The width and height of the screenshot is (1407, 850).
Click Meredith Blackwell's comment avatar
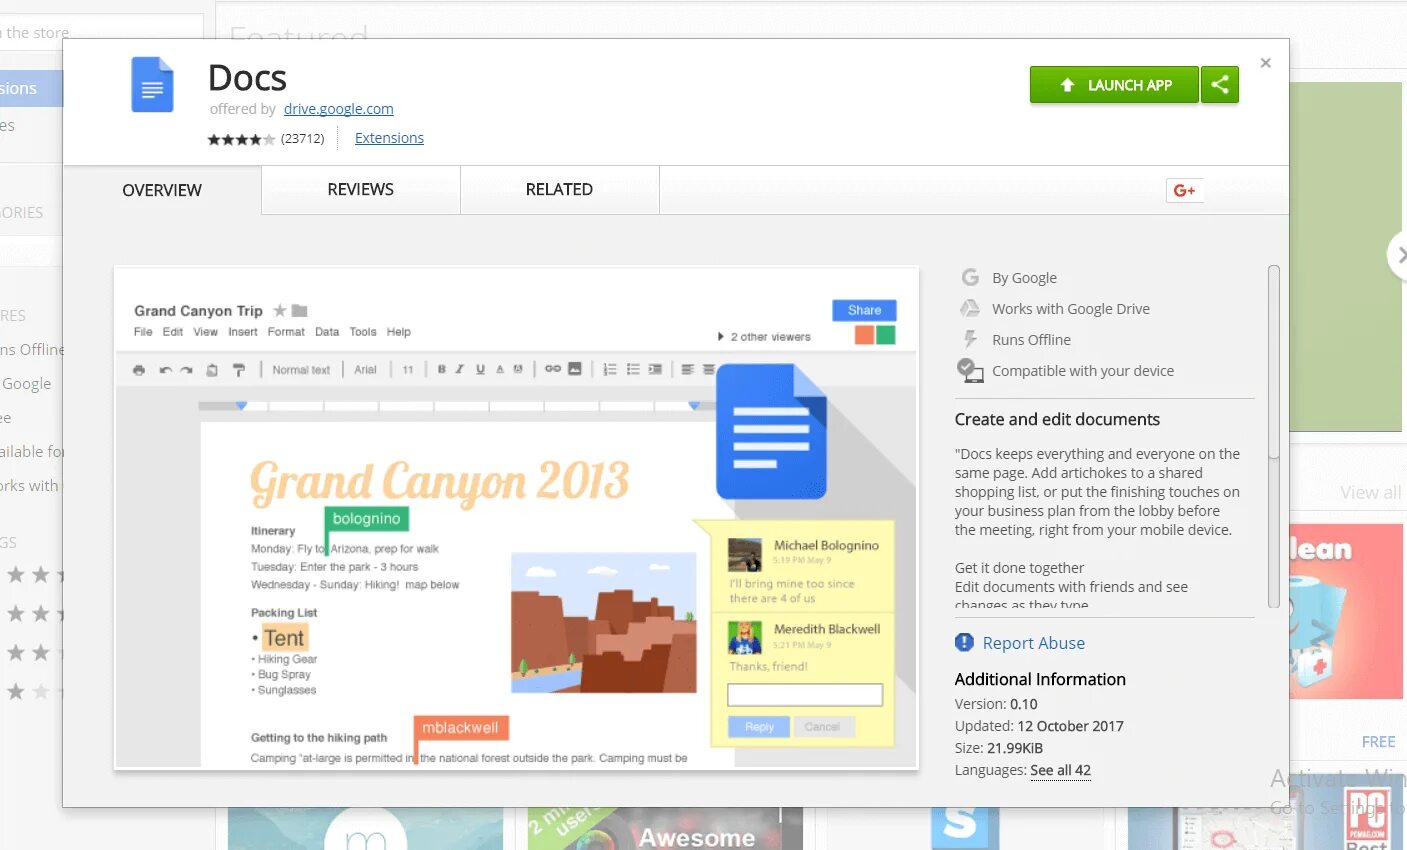pyautogui.click(x=745, y=637)
